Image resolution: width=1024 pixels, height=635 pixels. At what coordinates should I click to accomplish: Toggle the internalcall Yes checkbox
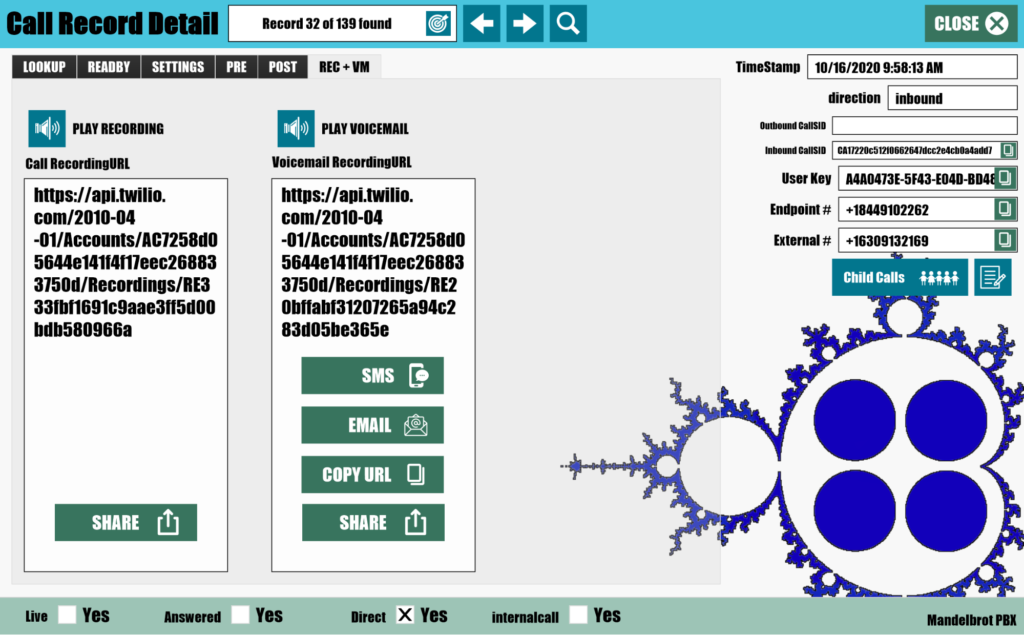click(x=578, y=615)
